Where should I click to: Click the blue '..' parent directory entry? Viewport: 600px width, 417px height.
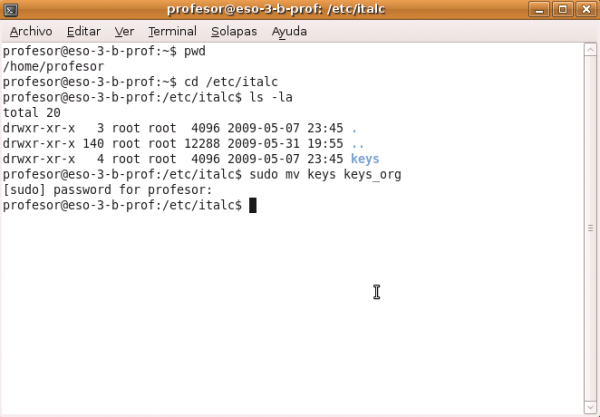coord(358,144)
